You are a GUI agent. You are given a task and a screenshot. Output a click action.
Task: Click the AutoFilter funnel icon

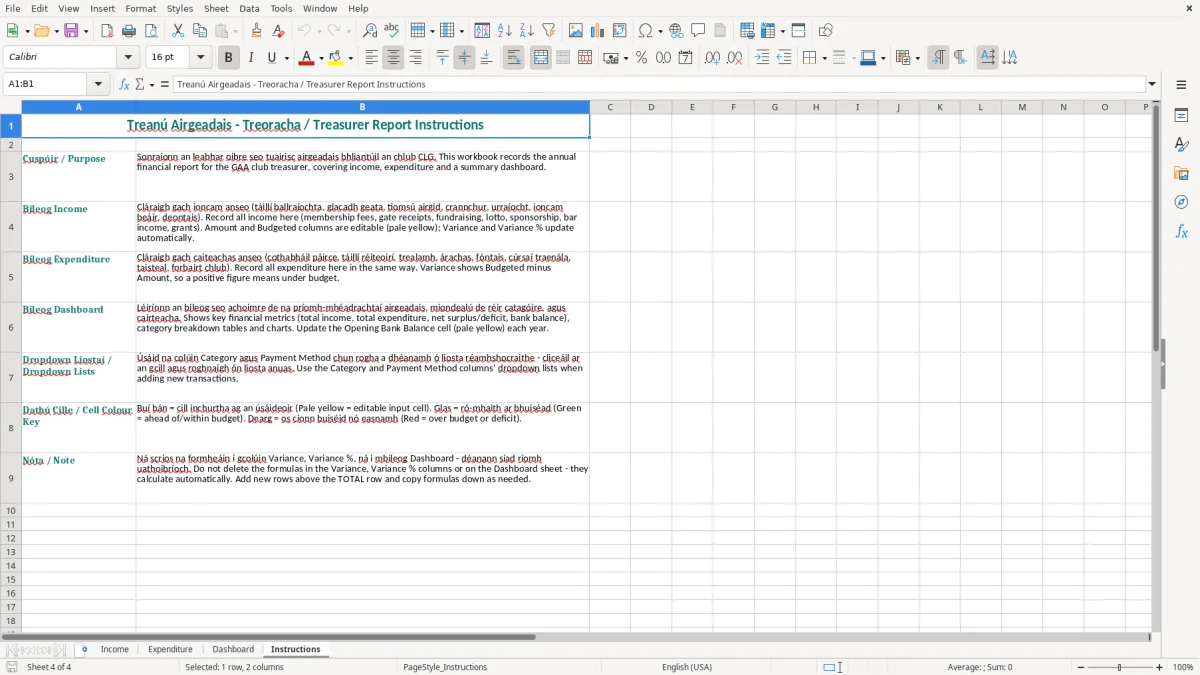(x=549, y=31)
